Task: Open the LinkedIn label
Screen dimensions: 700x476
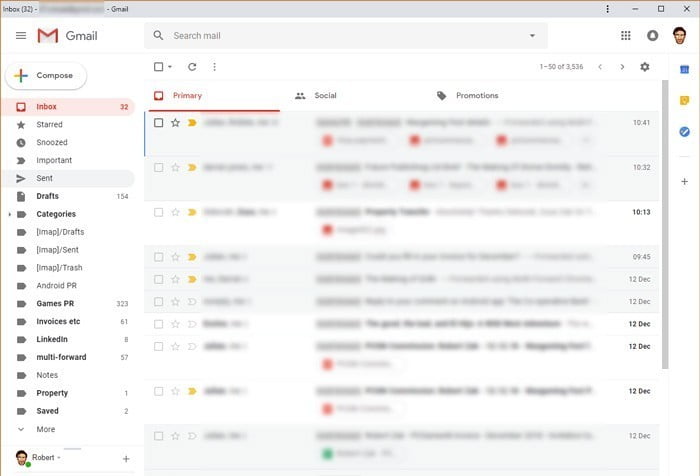Action: [68, 339]
